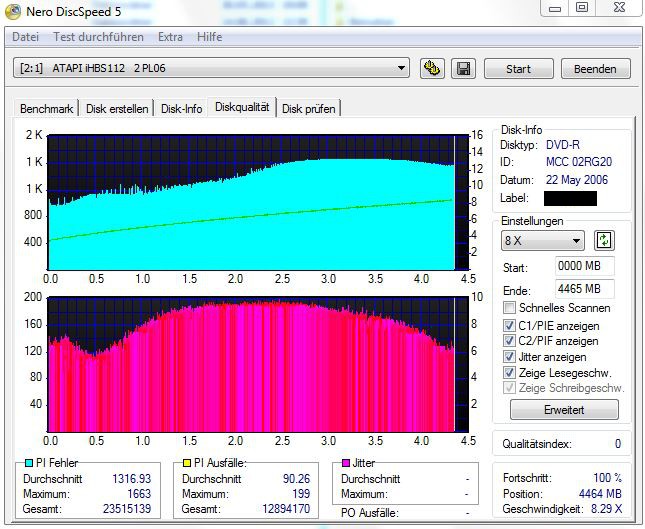This screenshot has height=529, width=645.
Task: Open the 8 X speed dropdown
Action: [x=543, y=240]
